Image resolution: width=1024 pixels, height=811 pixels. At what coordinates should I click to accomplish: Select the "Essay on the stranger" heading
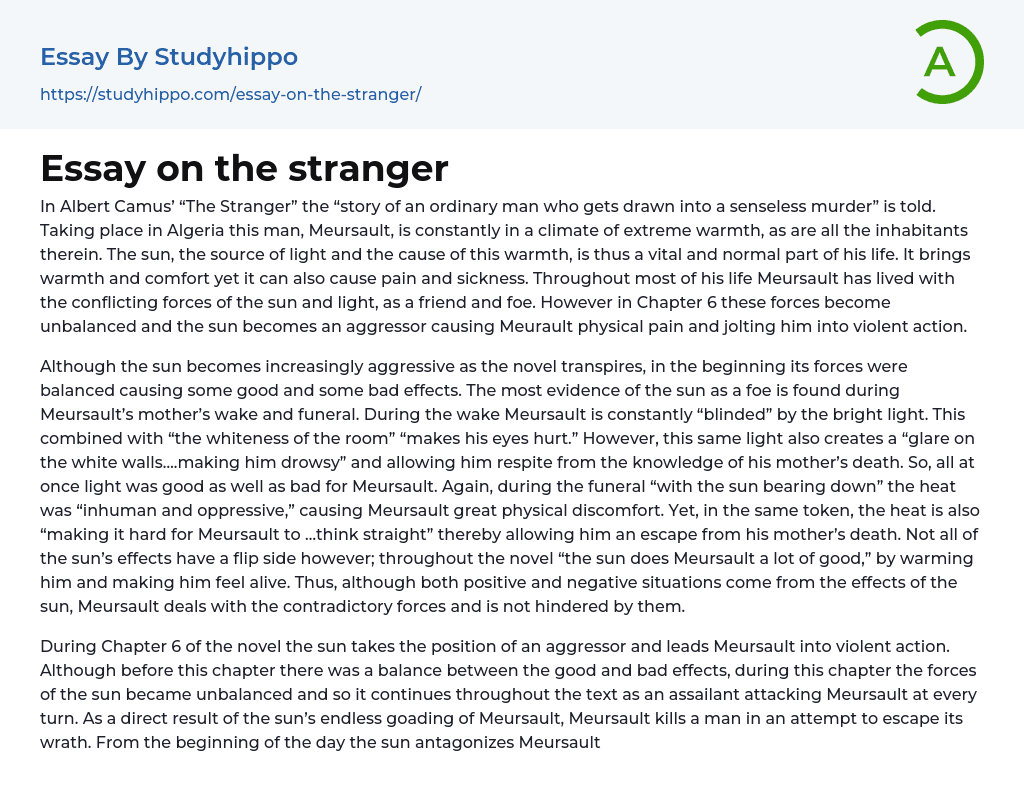(244, 167)
